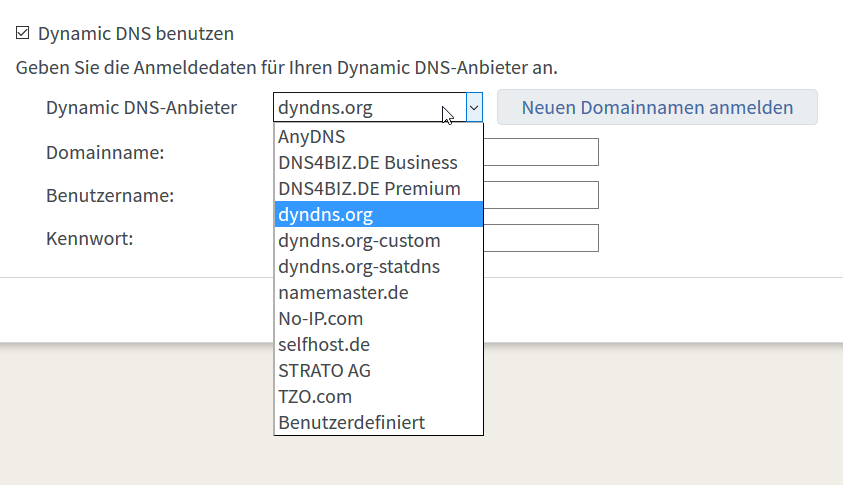The height and width of the screenshot is (485, 843).
Task: Focus the Kennwort input field
Action: pos(541,238)
